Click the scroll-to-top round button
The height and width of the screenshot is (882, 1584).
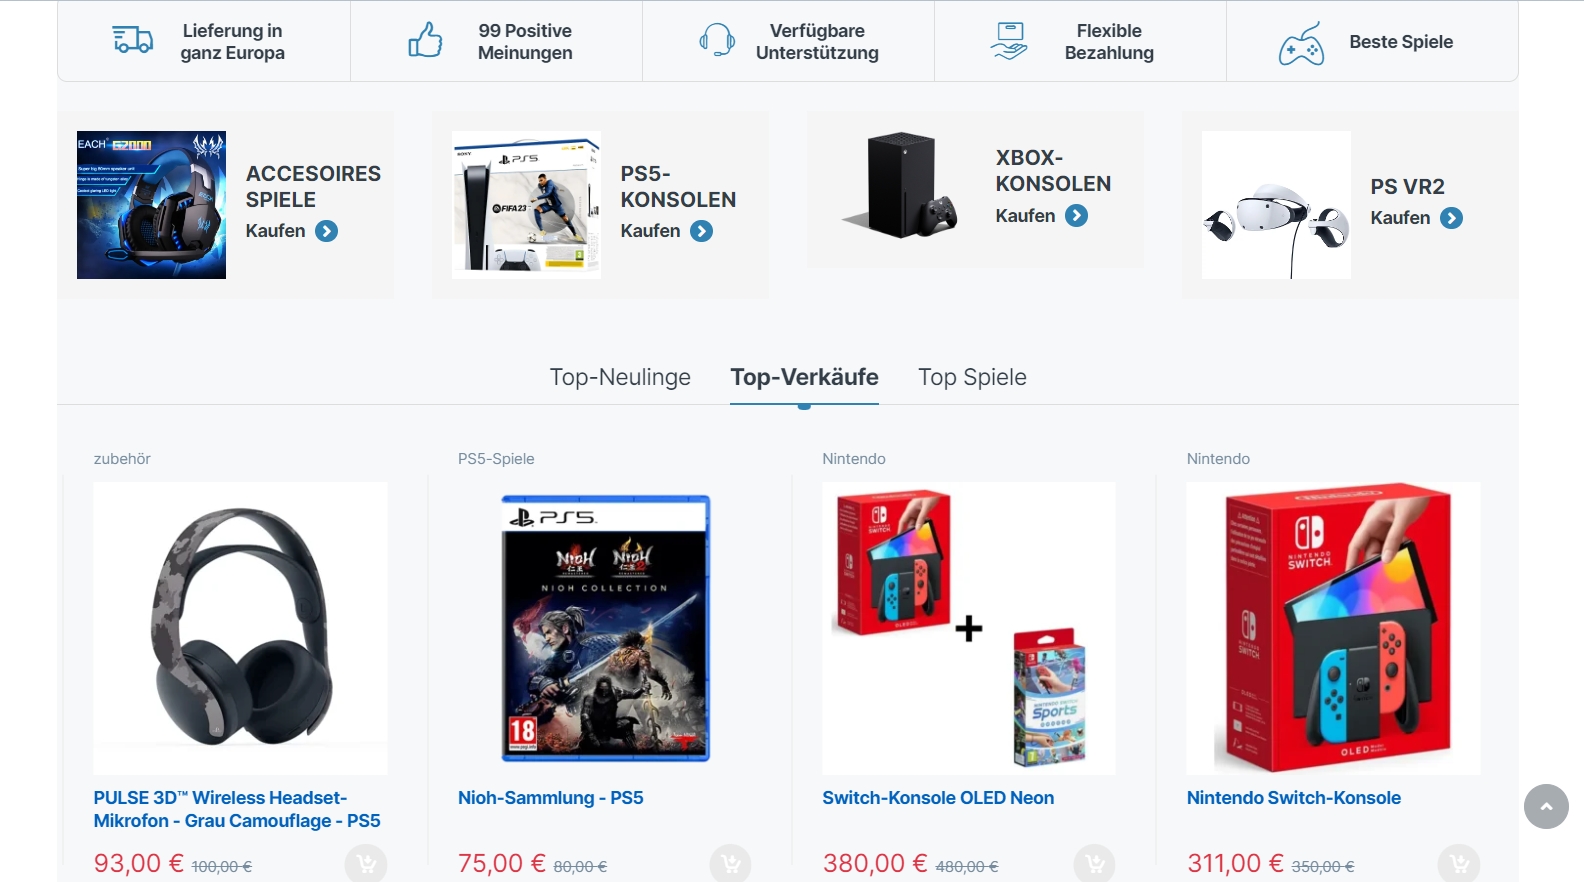[x=1546, y=807]
